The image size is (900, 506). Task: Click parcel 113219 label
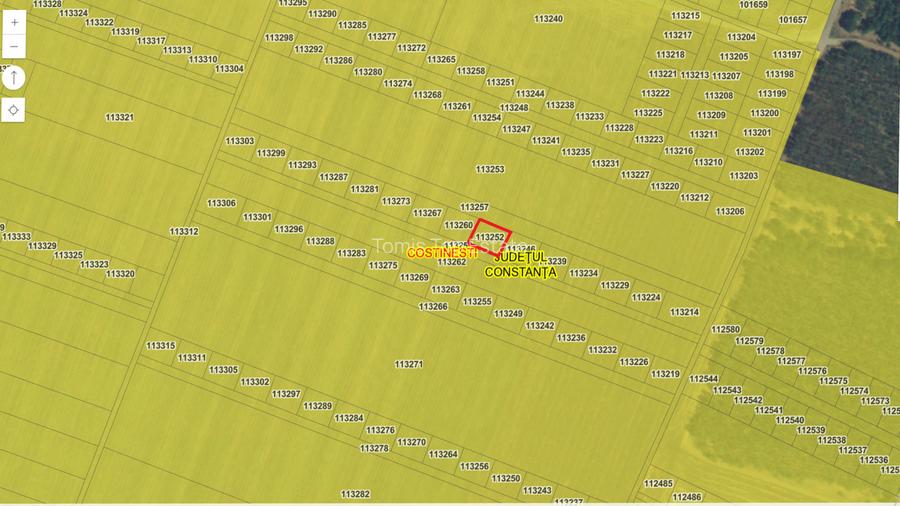coord(665,375)
